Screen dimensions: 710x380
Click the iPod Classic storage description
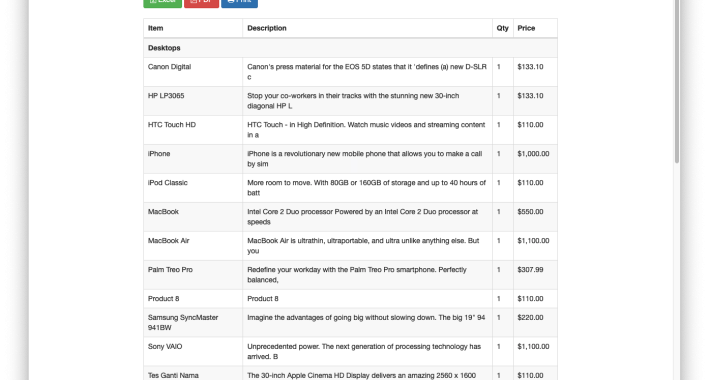(366, 188)
